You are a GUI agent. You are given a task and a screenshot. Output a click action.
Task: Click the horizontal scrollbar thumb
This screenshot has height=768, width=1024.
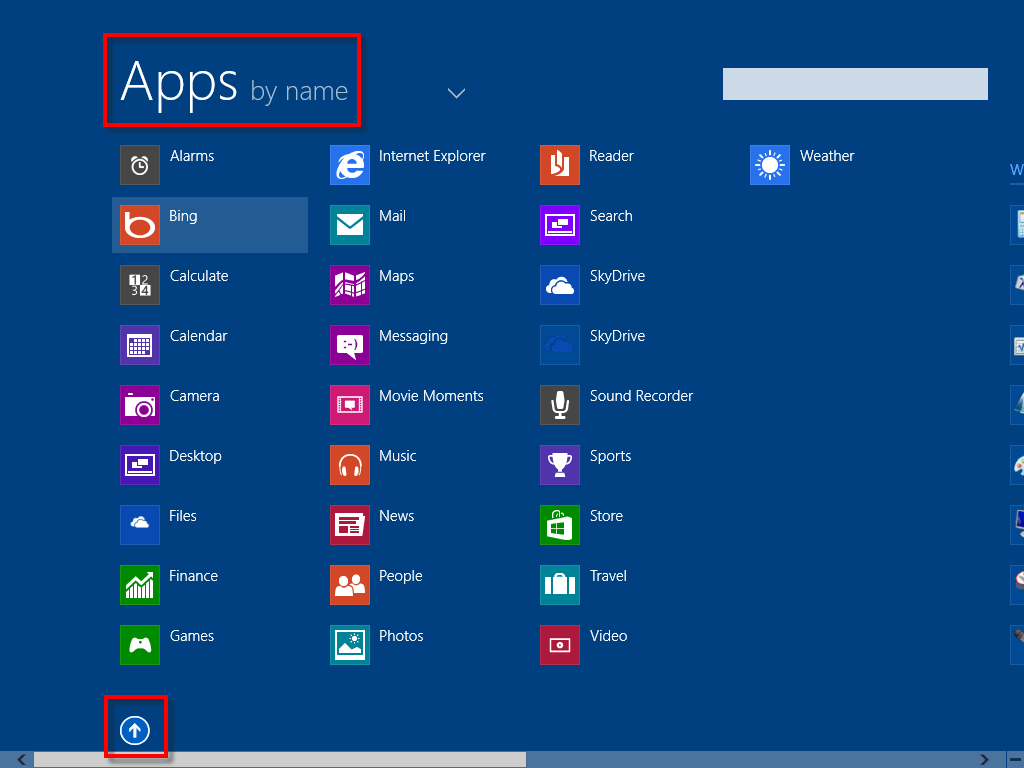click(x=280, y=760)
